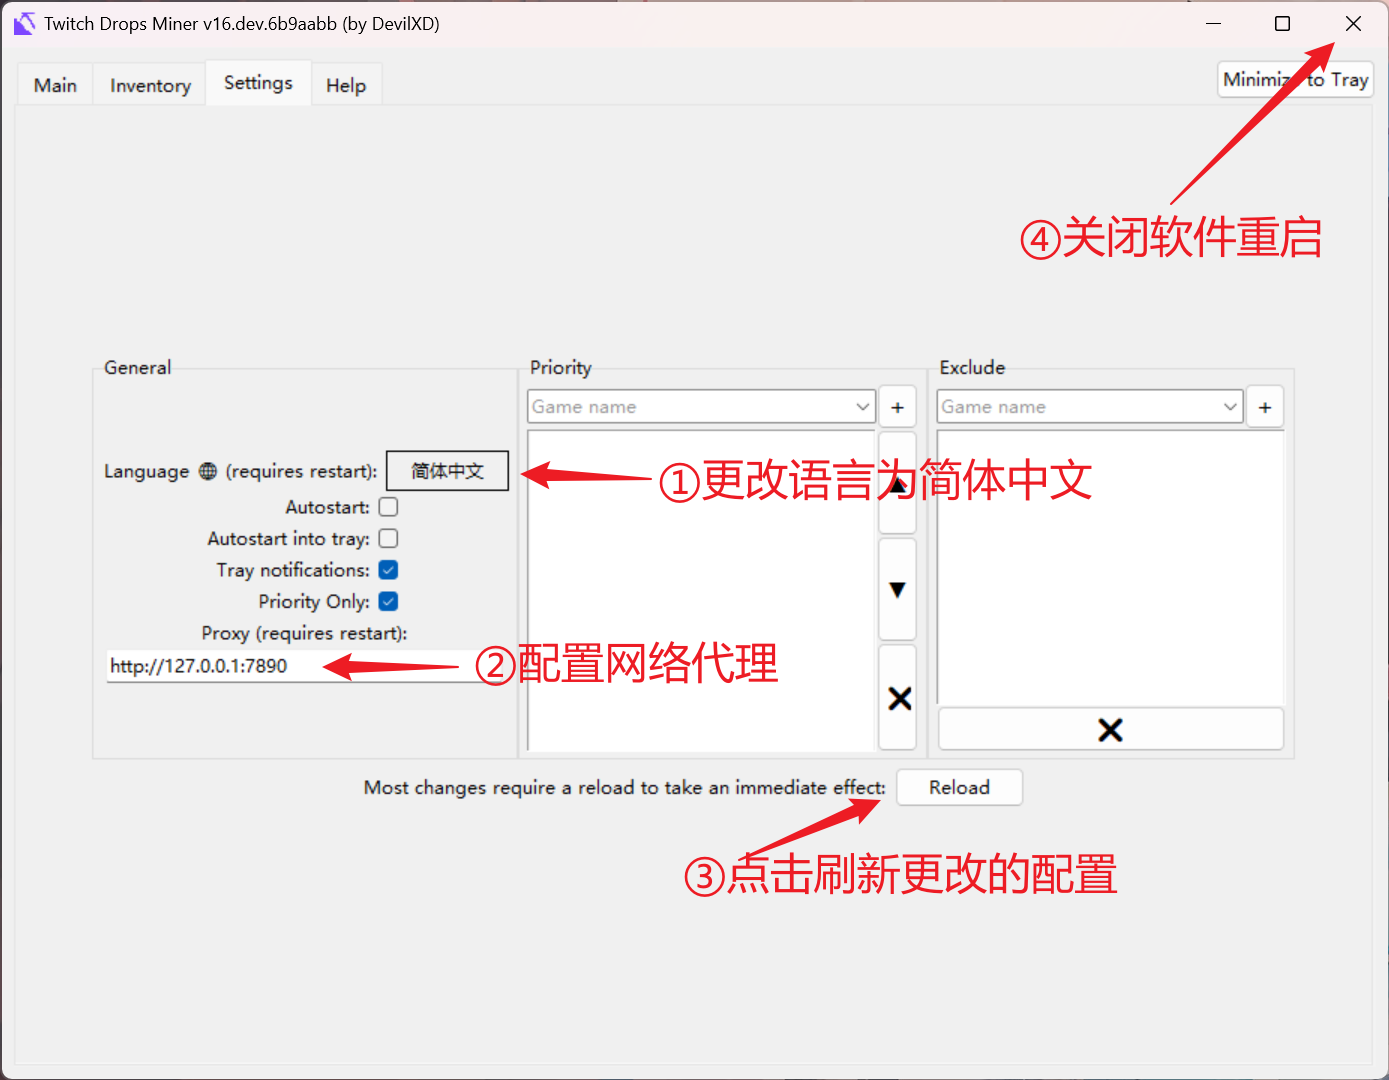
Task: Move selected priority game up
Action: click(x=897, y=483)
